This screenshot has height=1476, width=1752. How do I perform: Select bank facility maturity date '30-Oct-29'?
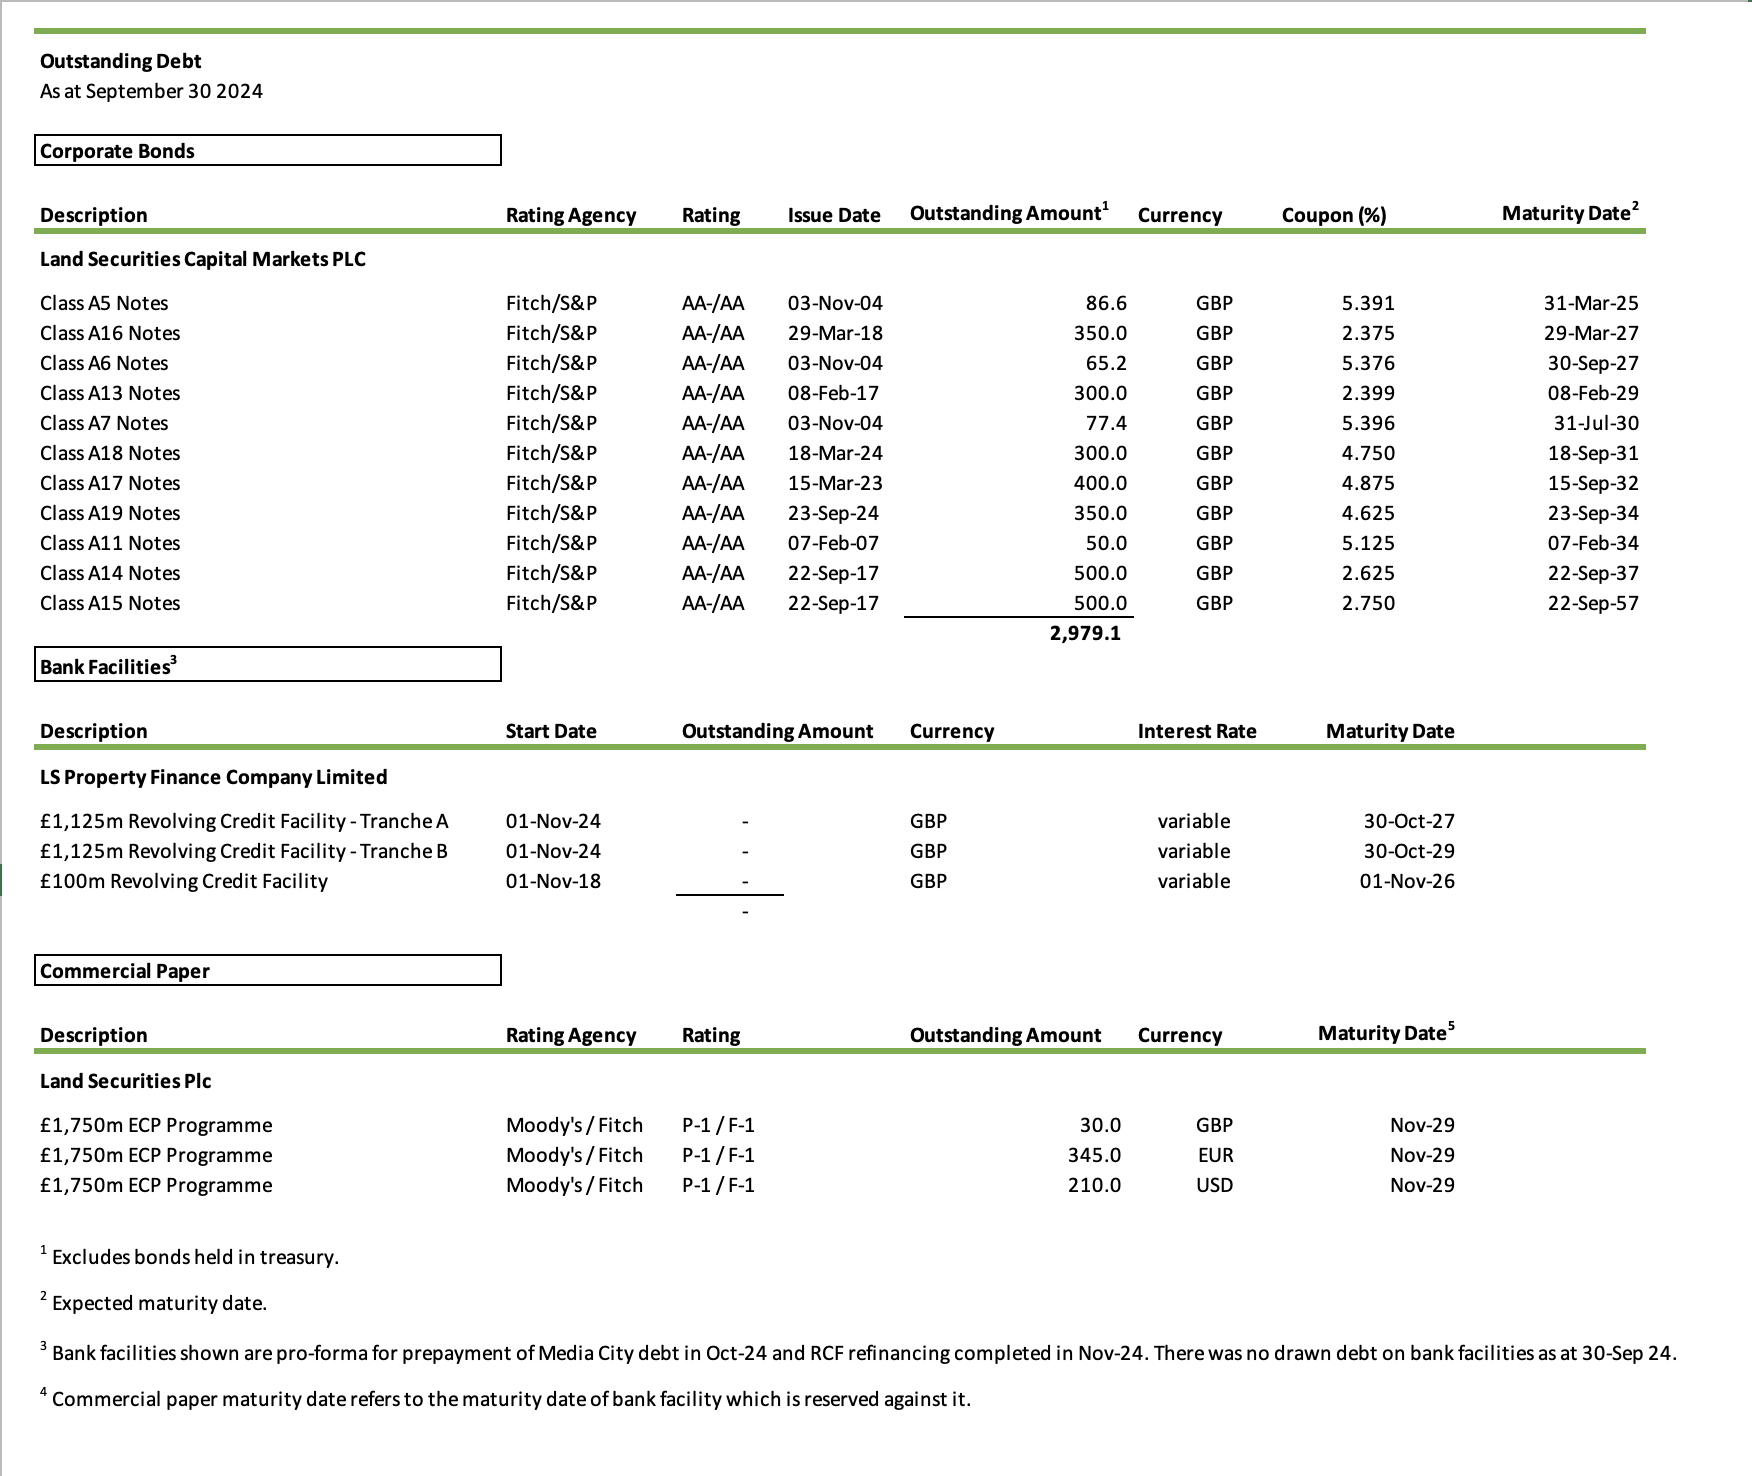pyautogui.click(x=1409, y=851)
